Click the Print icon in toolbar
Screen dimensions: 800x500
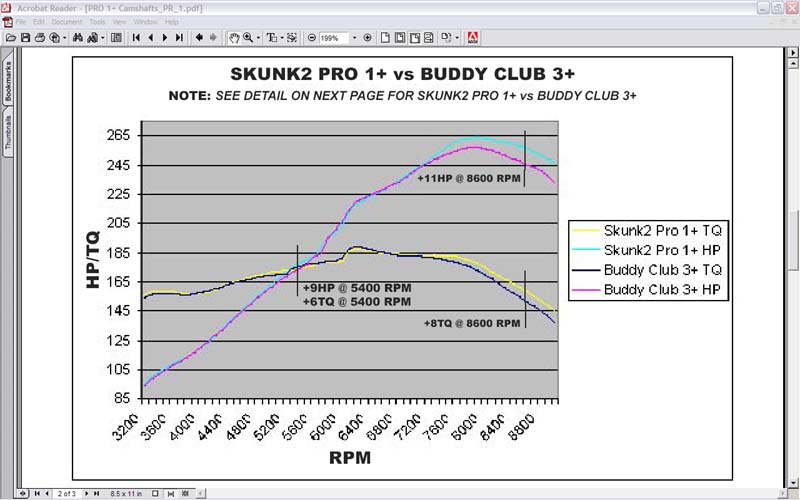[x=40, y=38]
